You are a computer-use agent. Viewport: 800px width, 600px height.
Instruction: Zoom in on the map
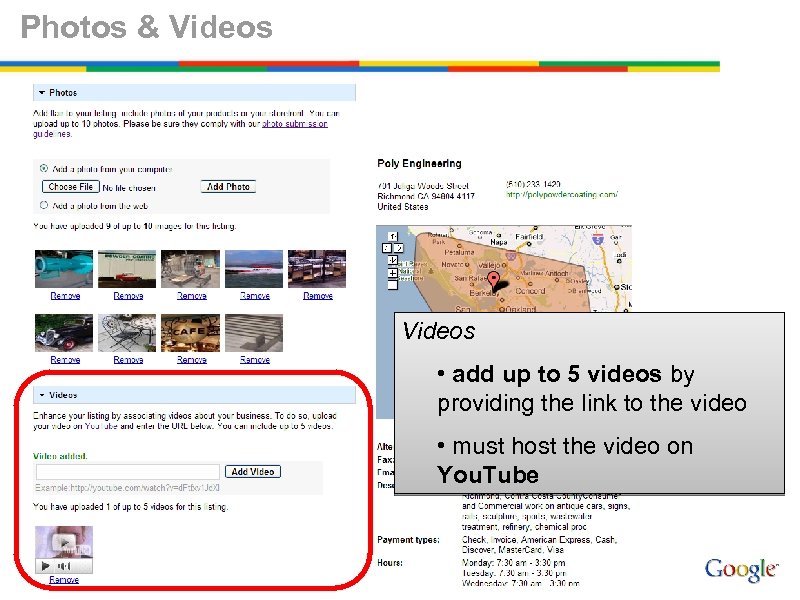[x=392, y=272]
